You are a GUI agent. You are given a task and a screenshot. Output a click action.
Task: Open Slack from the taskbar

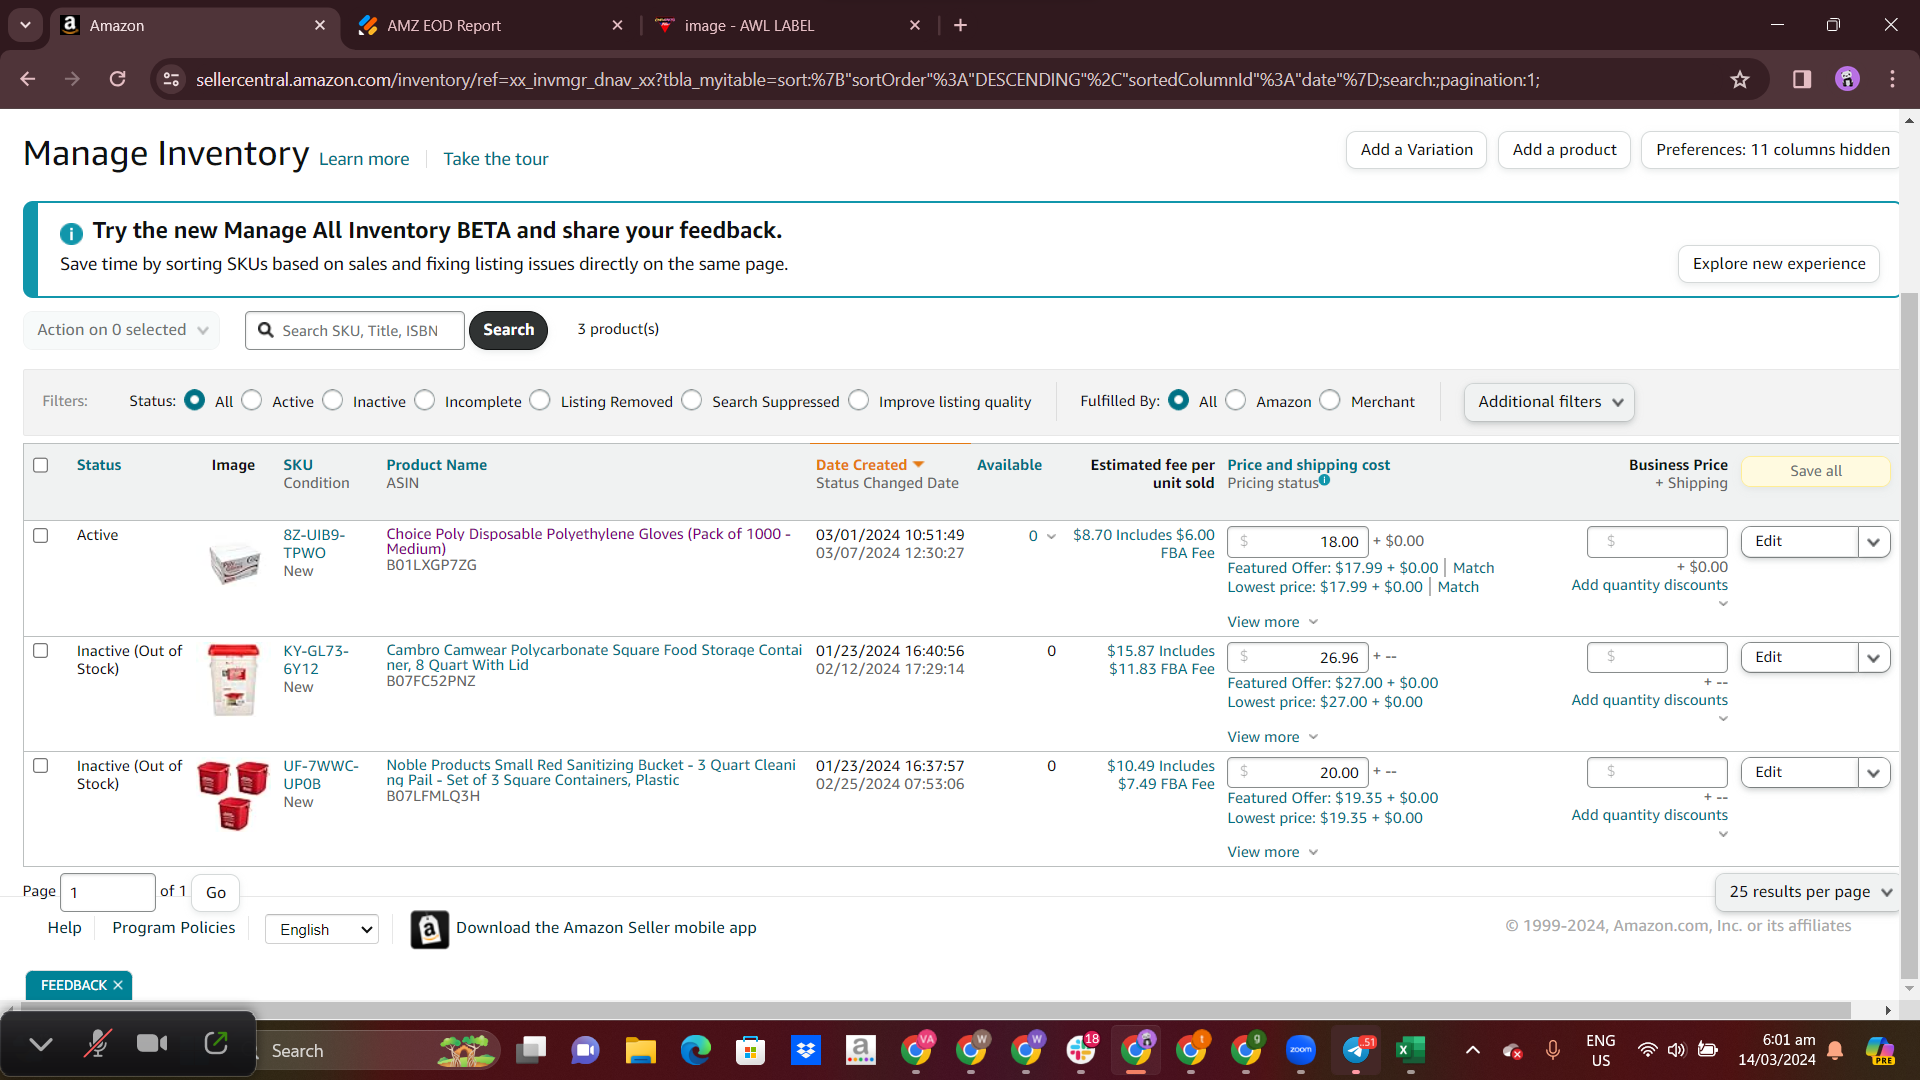(x=1081, y=1050)
